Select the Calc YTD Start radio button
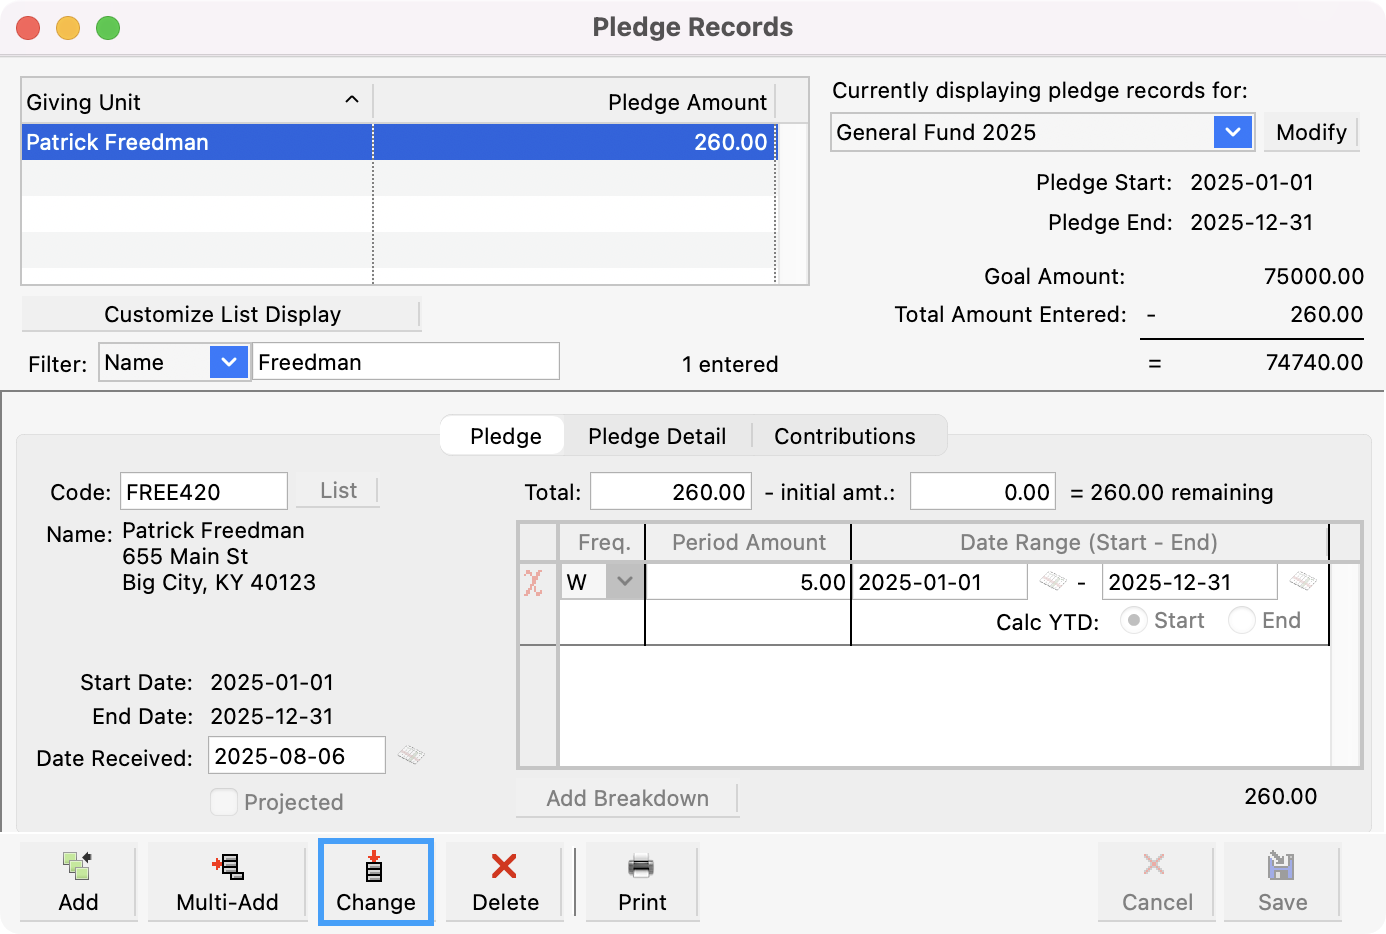 coord(1134,620)
